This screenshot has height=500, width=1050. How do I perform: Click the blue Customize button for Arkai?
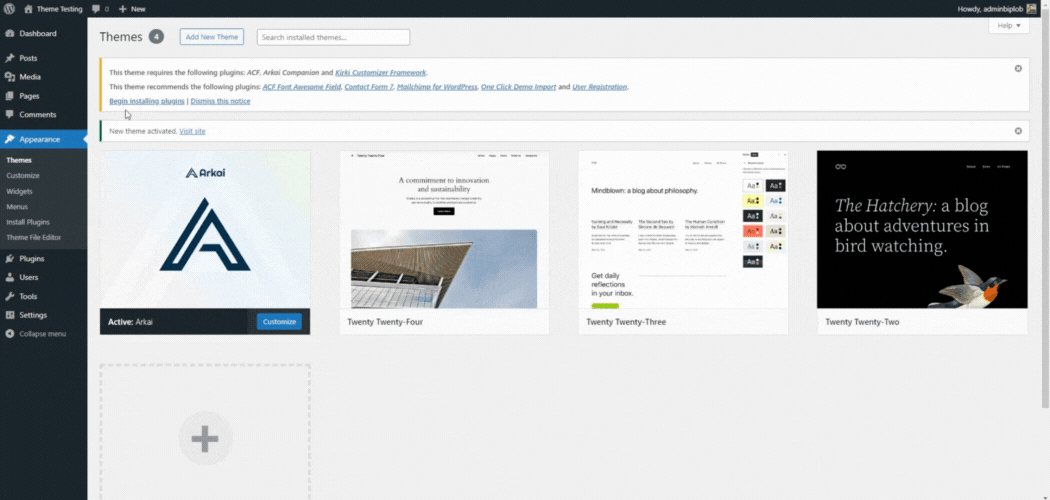(x=279, y=322)
